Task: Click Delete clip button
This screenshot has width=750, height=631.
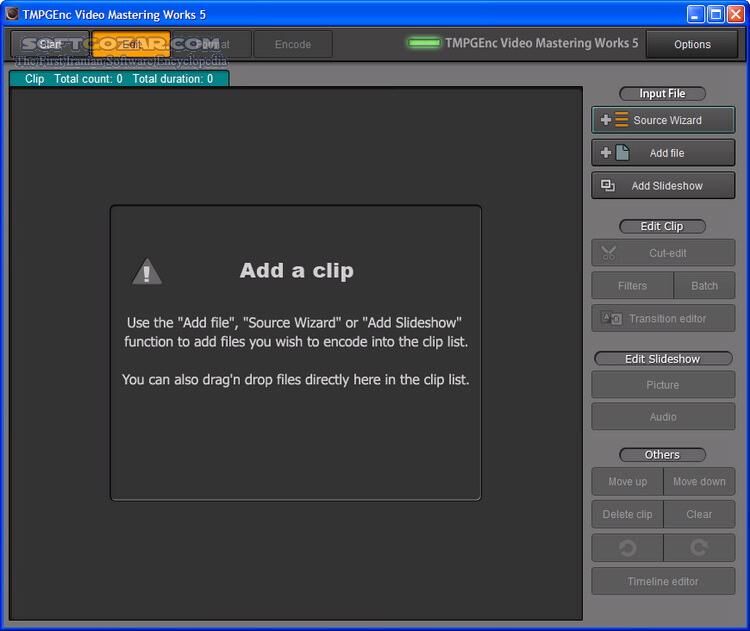Action: [628, 514]
